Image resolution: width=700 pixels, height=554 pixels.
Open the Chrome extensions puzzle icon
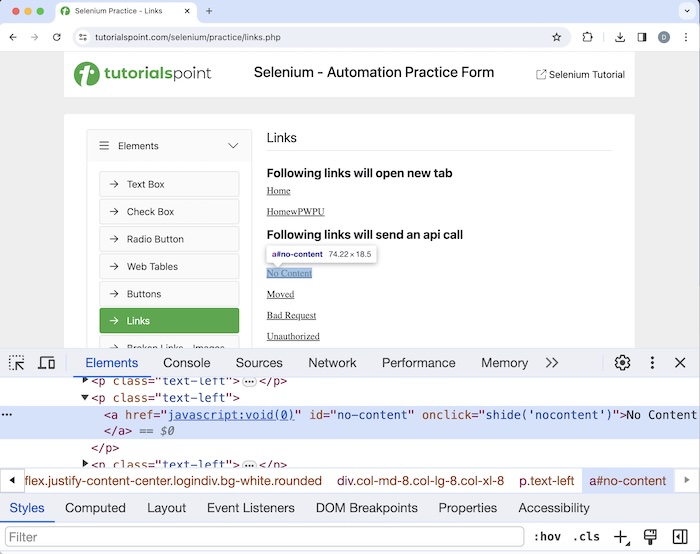[x=587, y=37]
